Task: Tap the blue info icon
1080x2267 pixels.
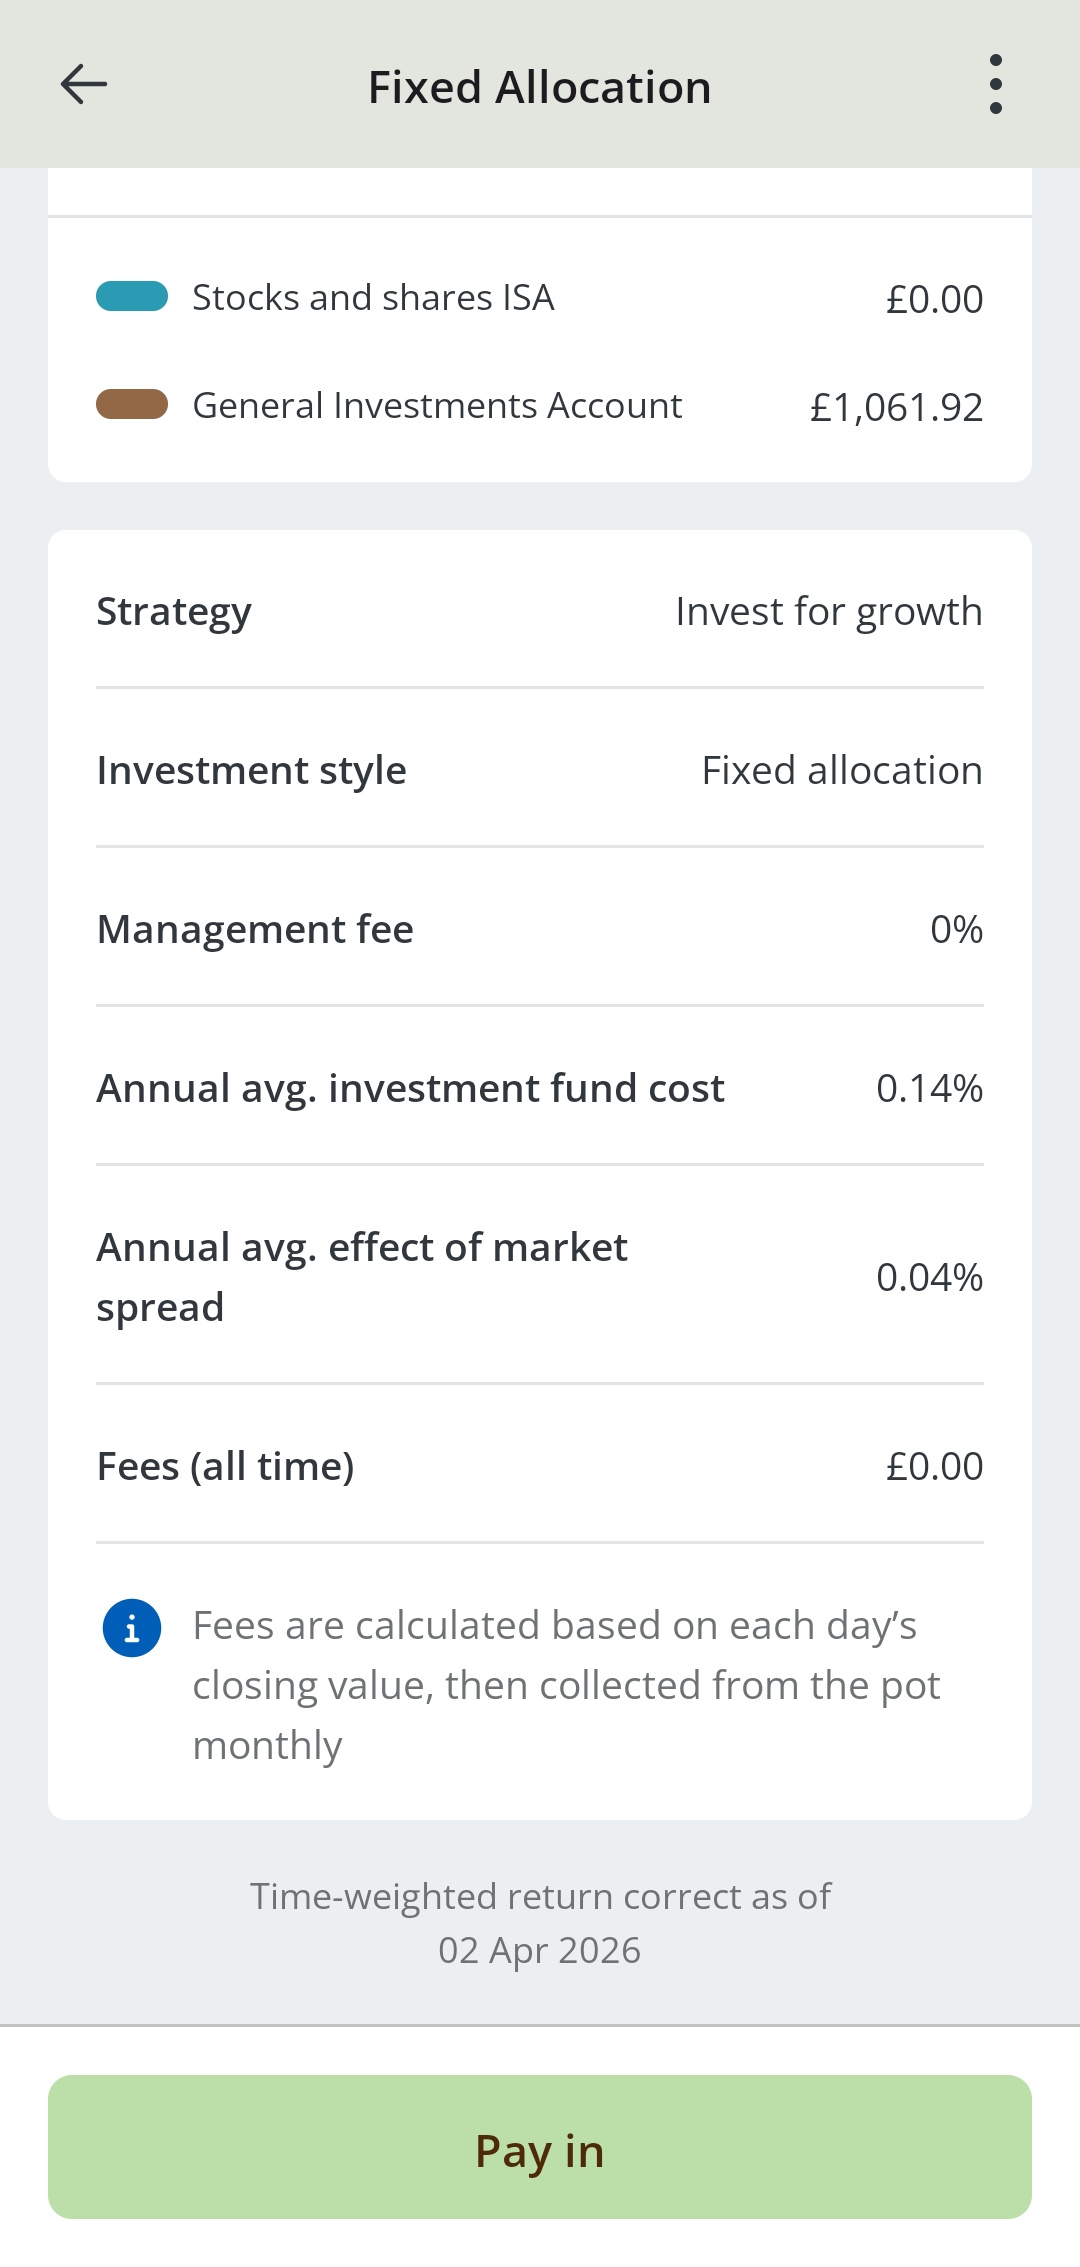Action: (x=132, y=1628)
